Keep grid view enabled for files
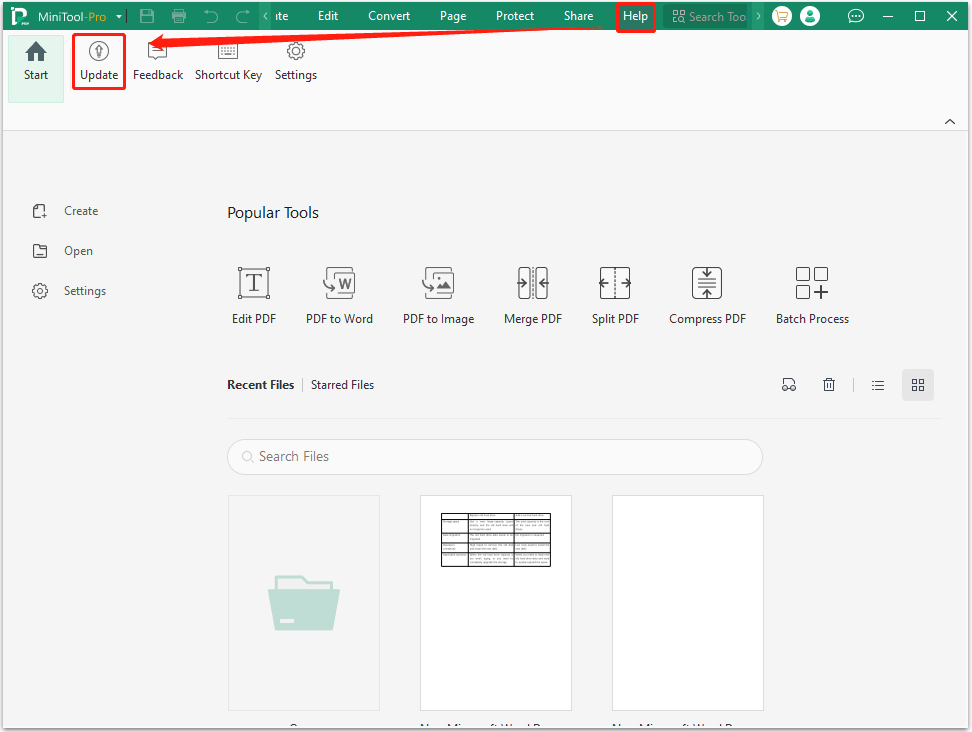This screenshot has height=732, width=972. click(x=917, y=385)
